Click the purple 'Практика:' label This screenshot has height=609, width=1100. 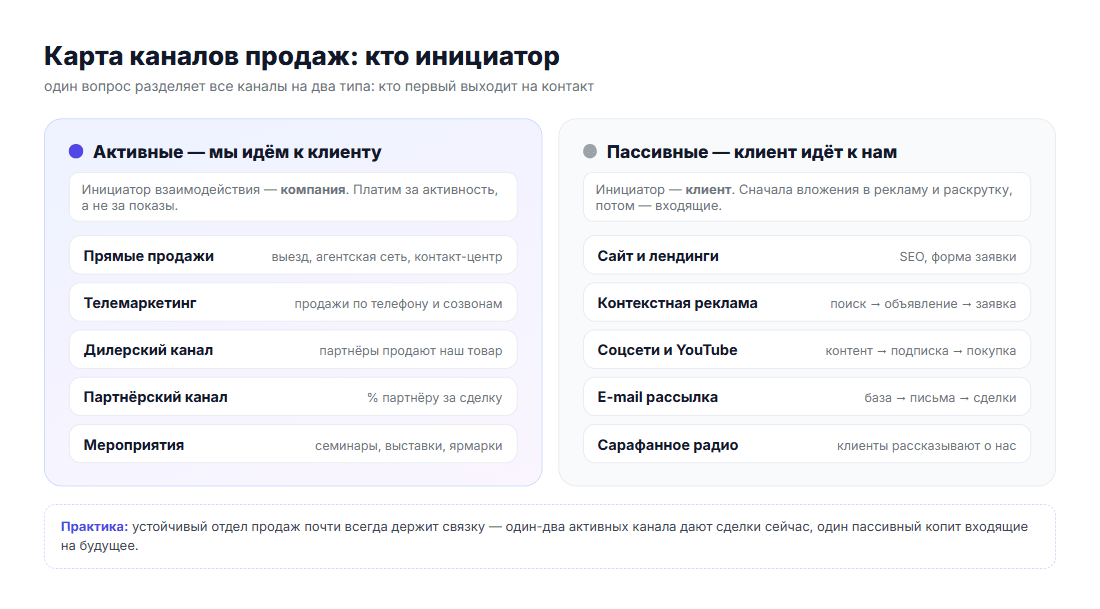94,527
